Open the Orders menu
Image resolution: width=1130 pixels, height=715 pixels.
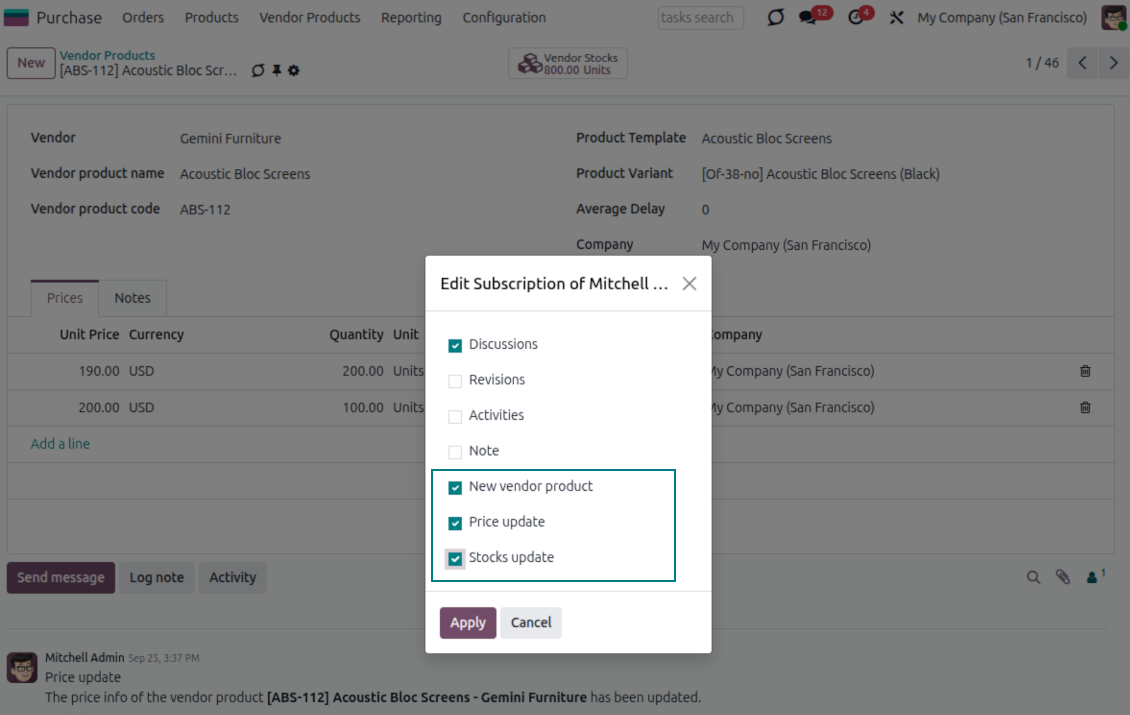coord(143,17)
